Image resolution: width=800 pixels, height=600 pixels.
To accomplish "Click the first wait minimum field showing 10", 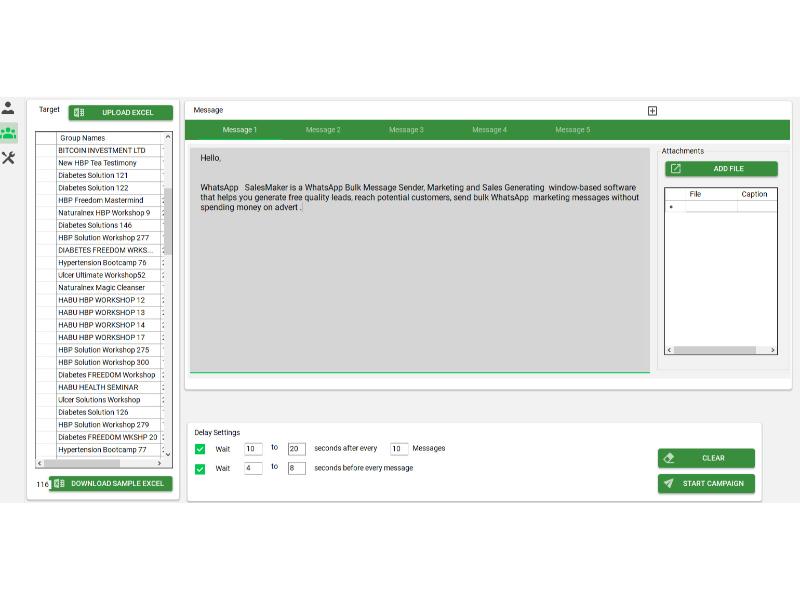I will 253,449.
